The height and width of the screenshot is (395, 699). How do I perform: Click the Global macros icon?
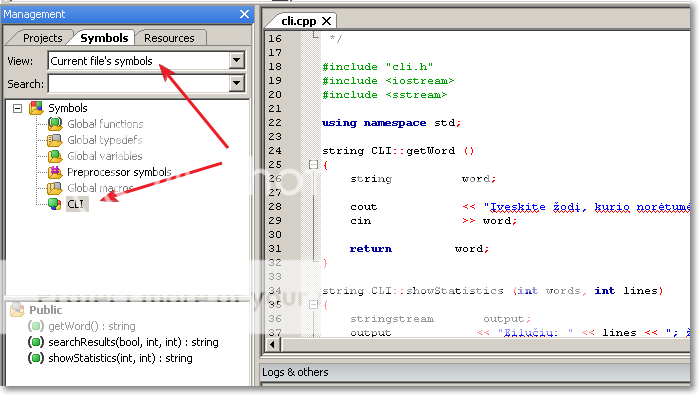click(55, 188)
